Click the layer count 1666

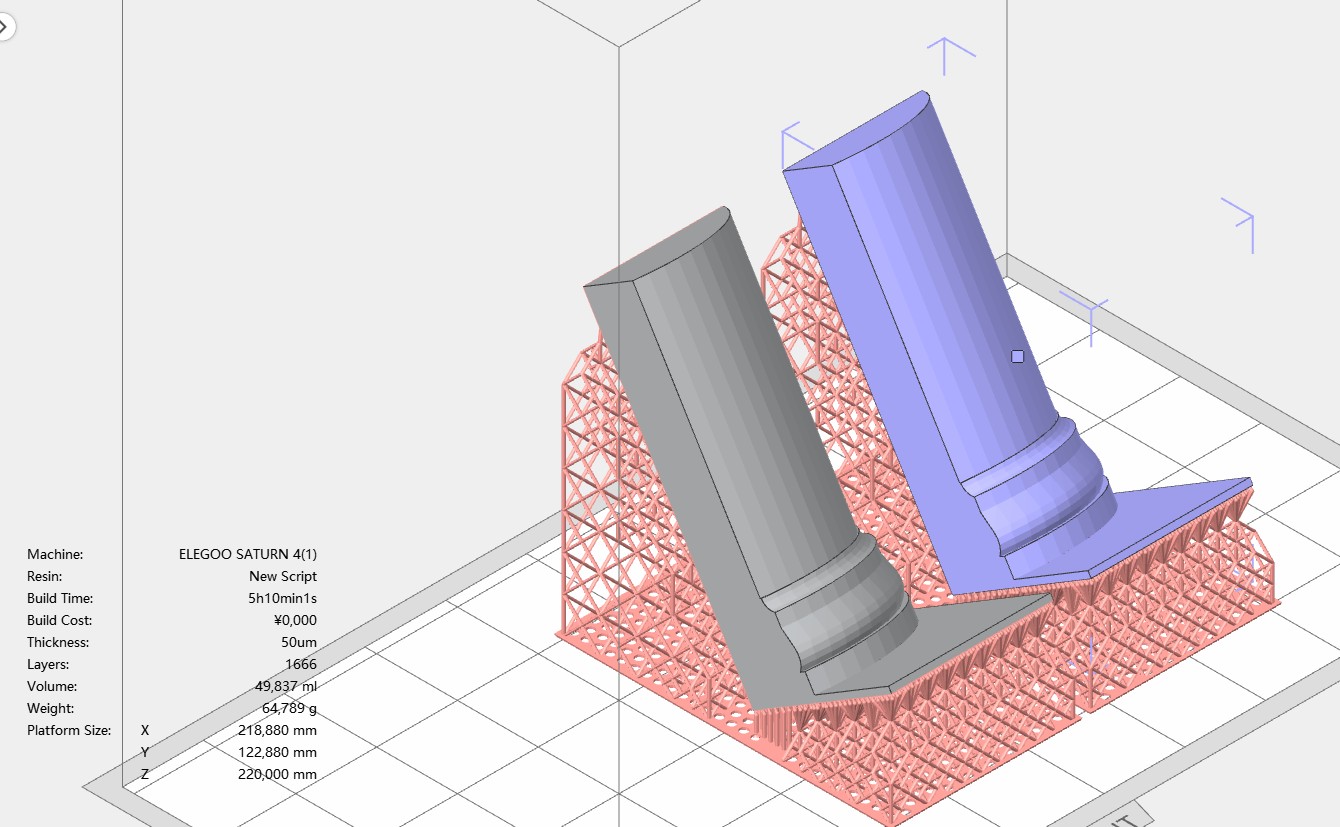pos(300,664)
